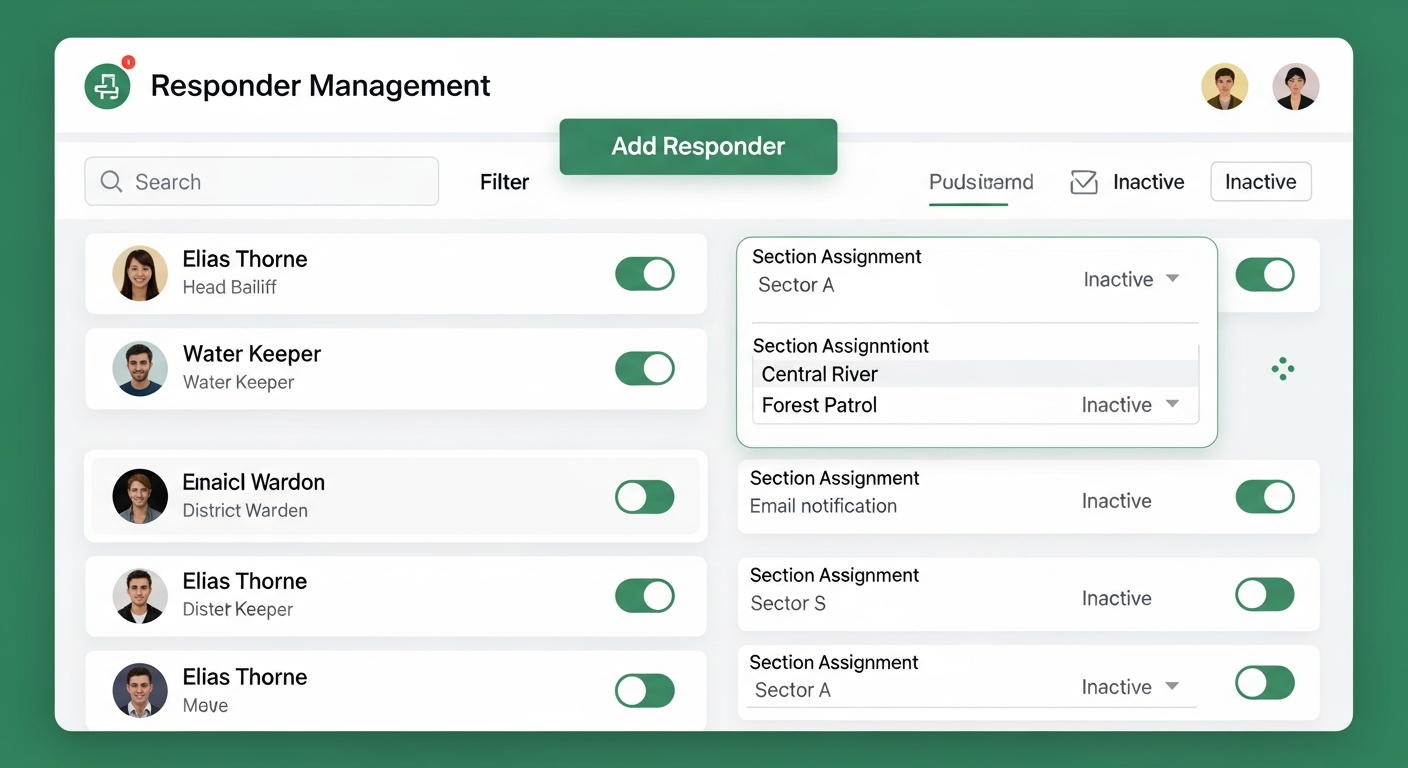Expand the Sector A Inactive dropdown in the popup

click(1173, 279)
